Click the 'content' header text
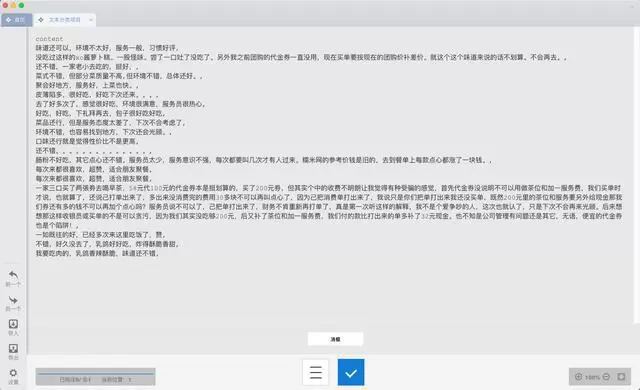This screenshot has width=640, height=390. (x=49, y=39)
